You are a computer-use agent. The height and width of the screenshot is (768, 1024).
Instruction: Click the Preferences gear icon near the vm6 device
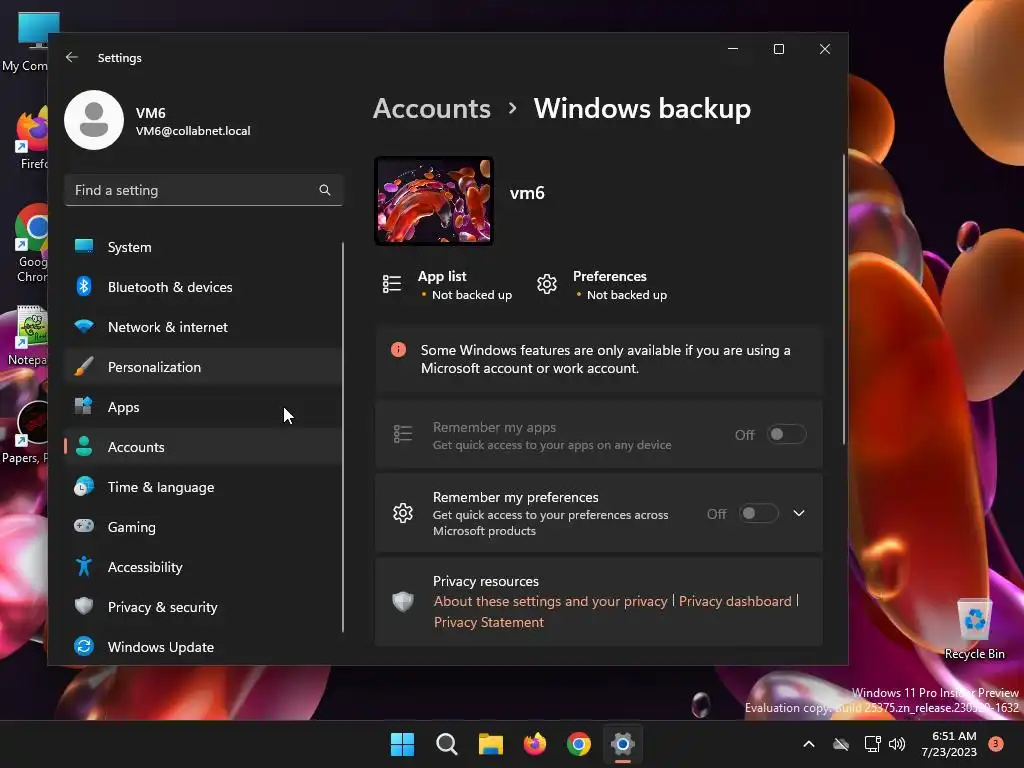pos(547,284)
